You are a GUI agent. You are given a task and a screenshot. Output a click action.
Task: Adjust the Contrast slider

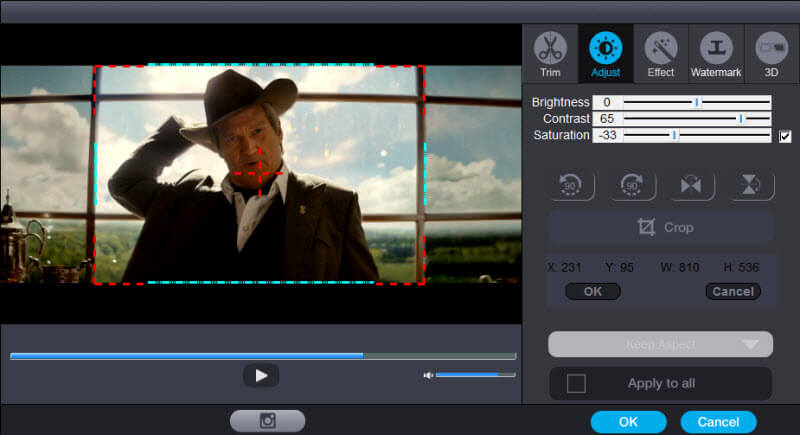coord(696,119)
